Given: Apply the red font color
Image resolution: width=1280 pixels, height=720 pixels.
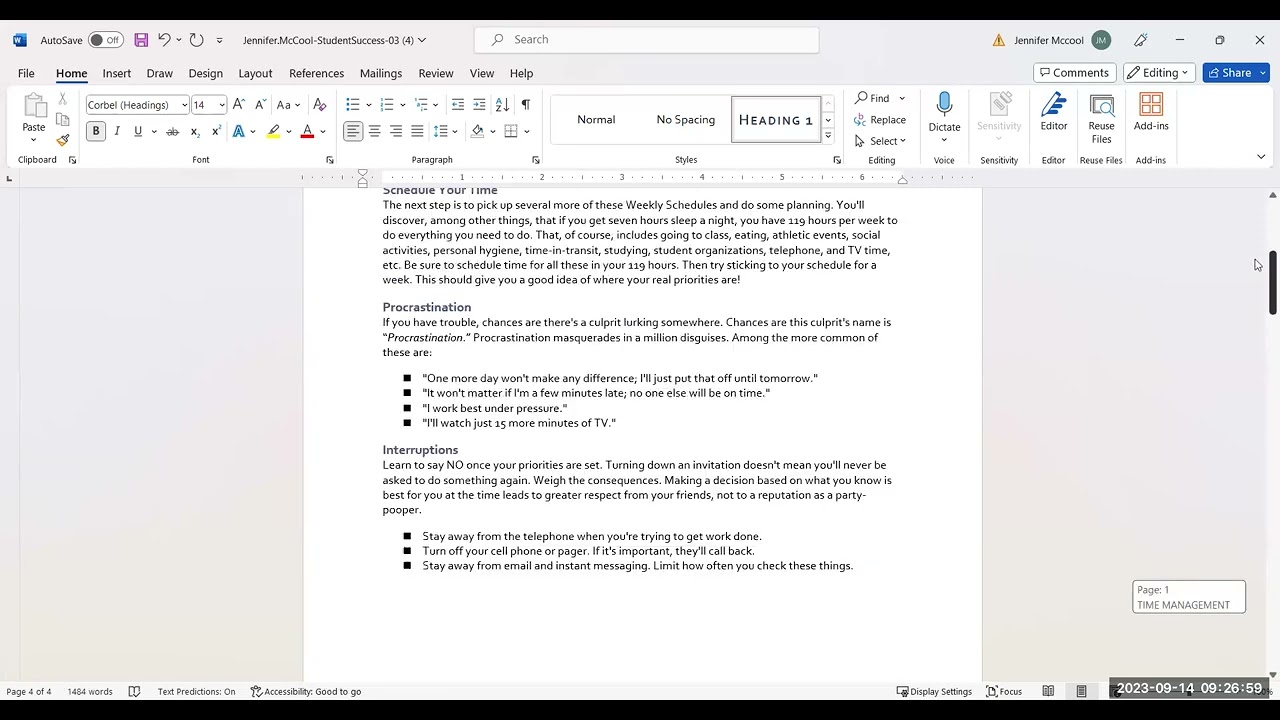Looking at the screenshot, I should [307, 132].
